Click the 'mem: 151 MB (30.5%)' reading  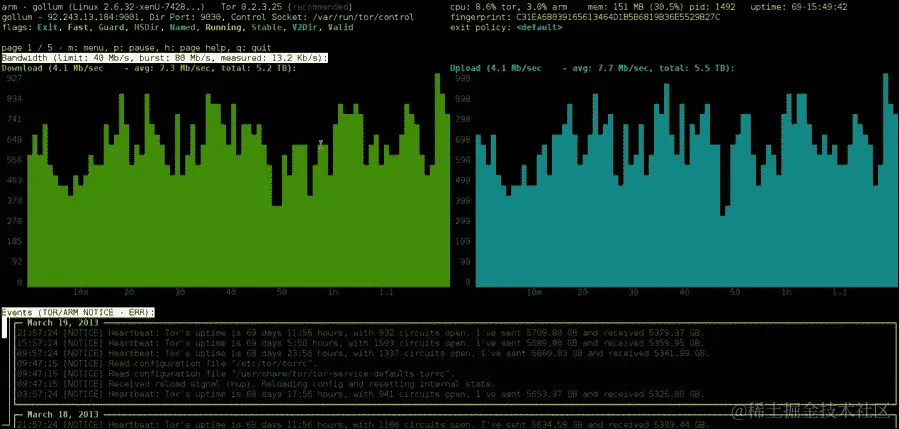click(637, 7)
